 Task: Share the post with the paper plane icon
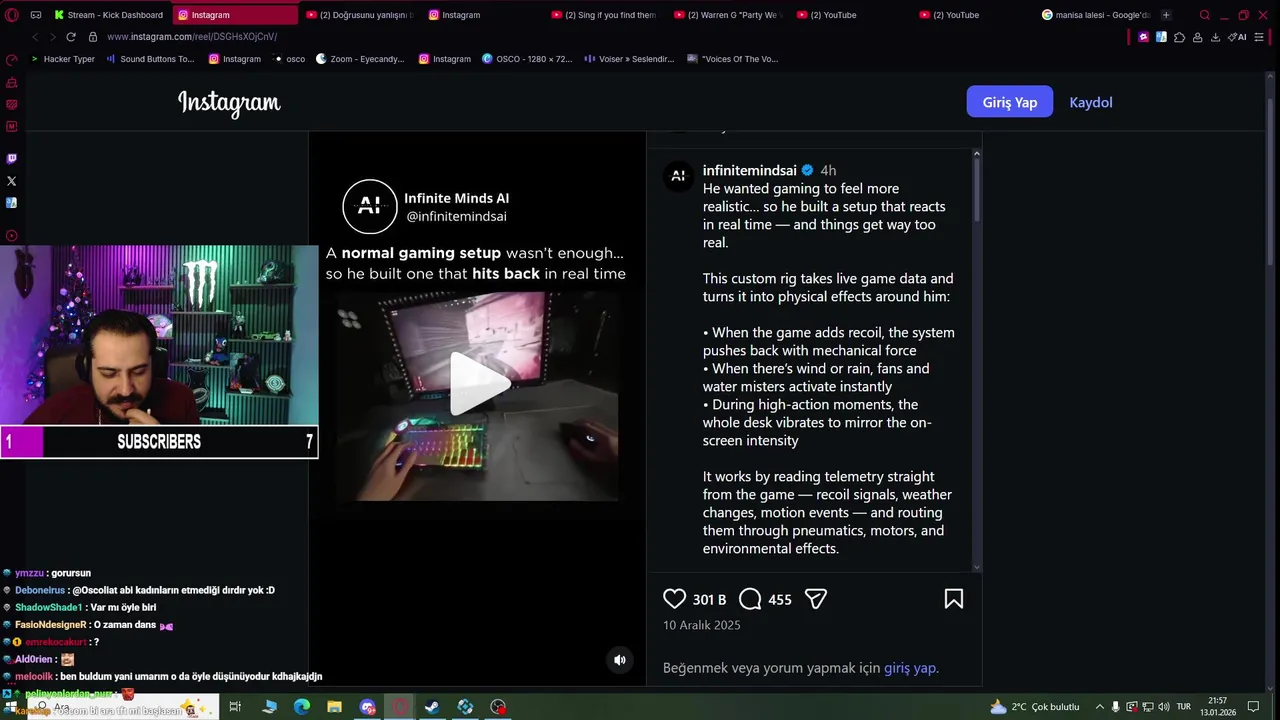click(x=816, y=599)
